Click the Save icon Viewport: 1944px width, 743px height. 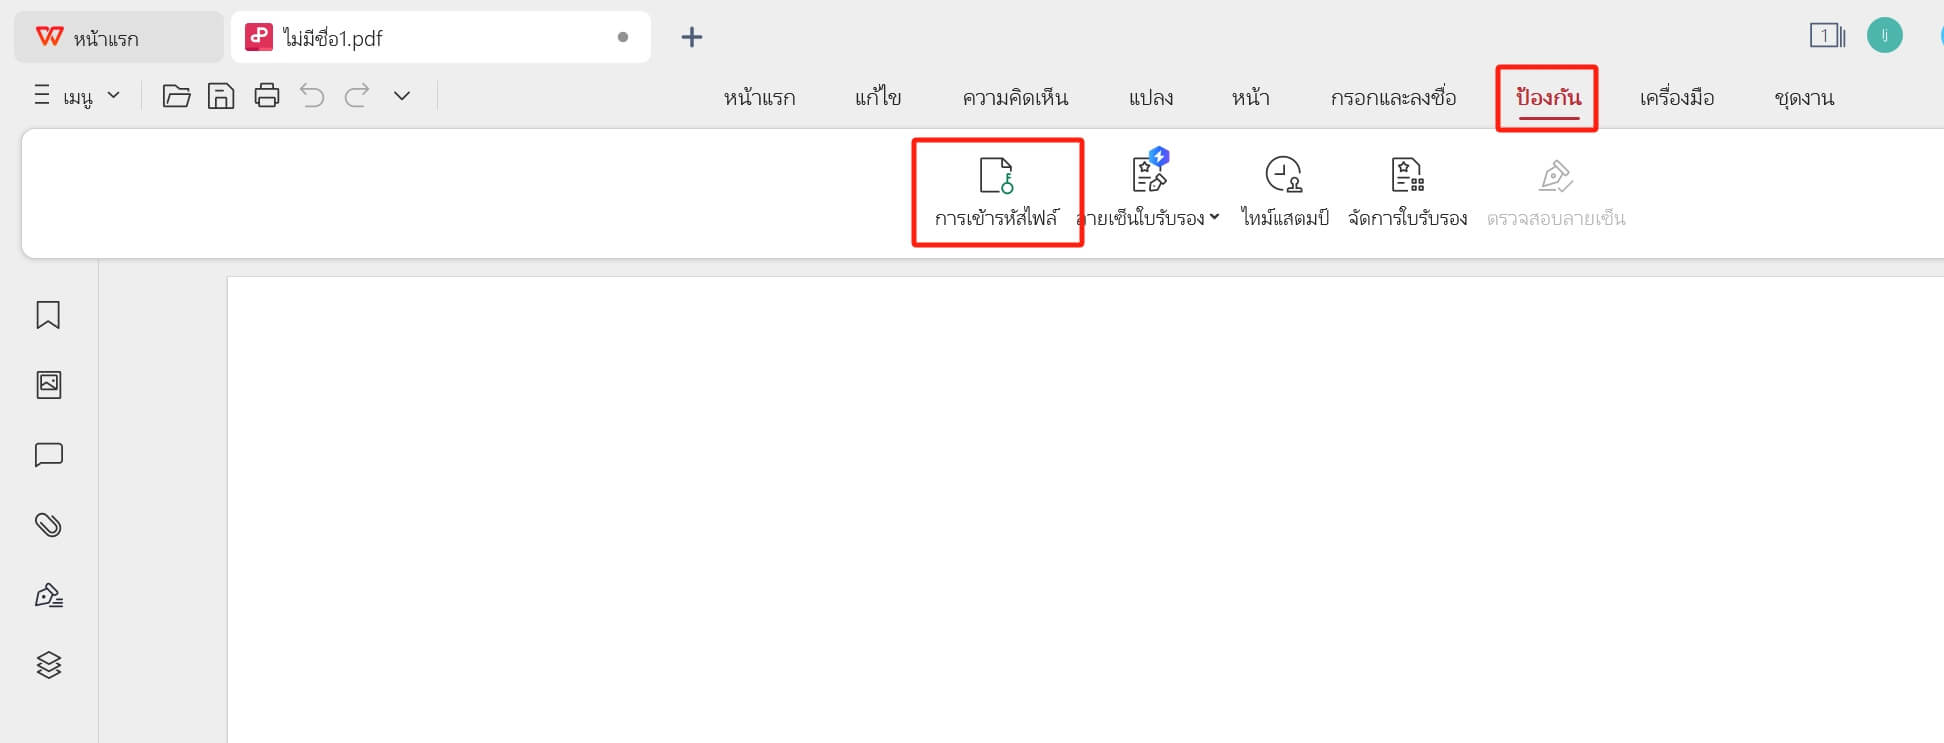coord(221,96)
